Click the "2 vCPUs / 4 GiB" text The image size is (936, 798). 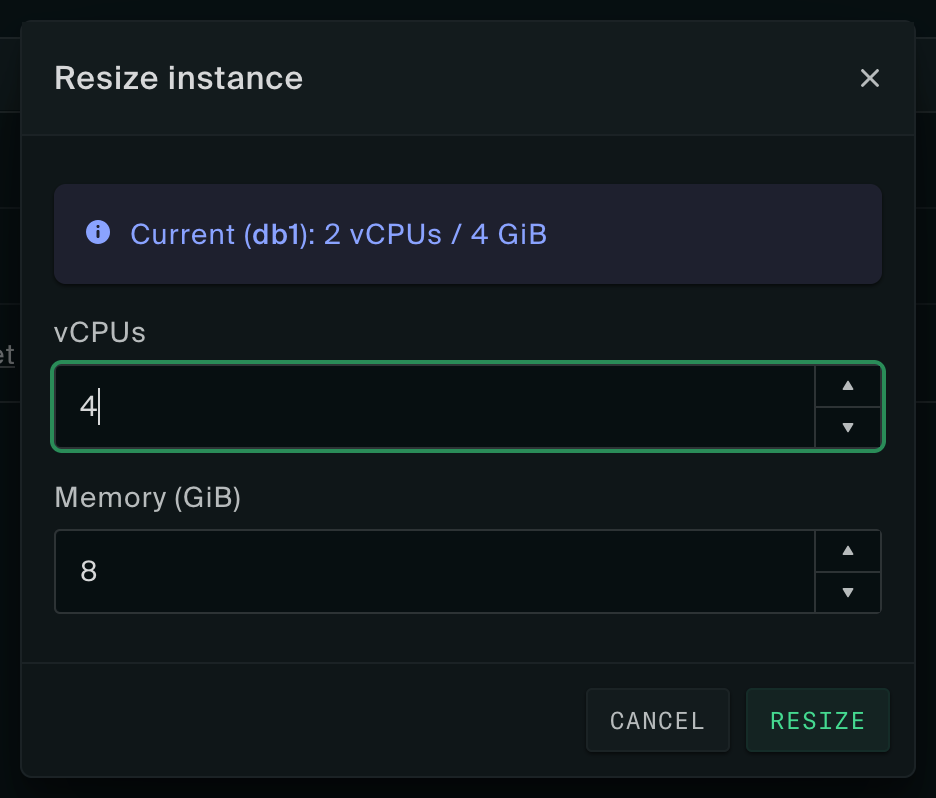pos(435,235)
